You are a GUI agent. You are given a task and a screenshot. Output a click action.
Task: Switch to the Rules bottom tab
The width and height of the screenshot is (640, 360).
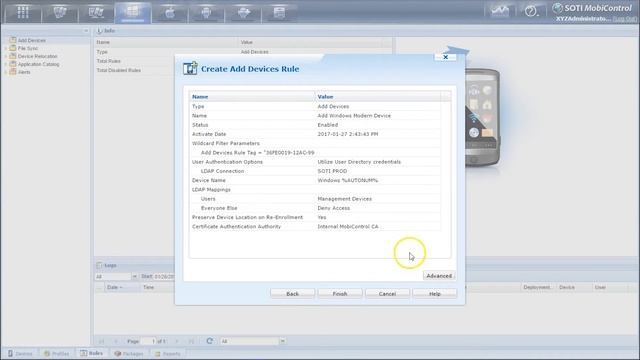pos(92,353)
